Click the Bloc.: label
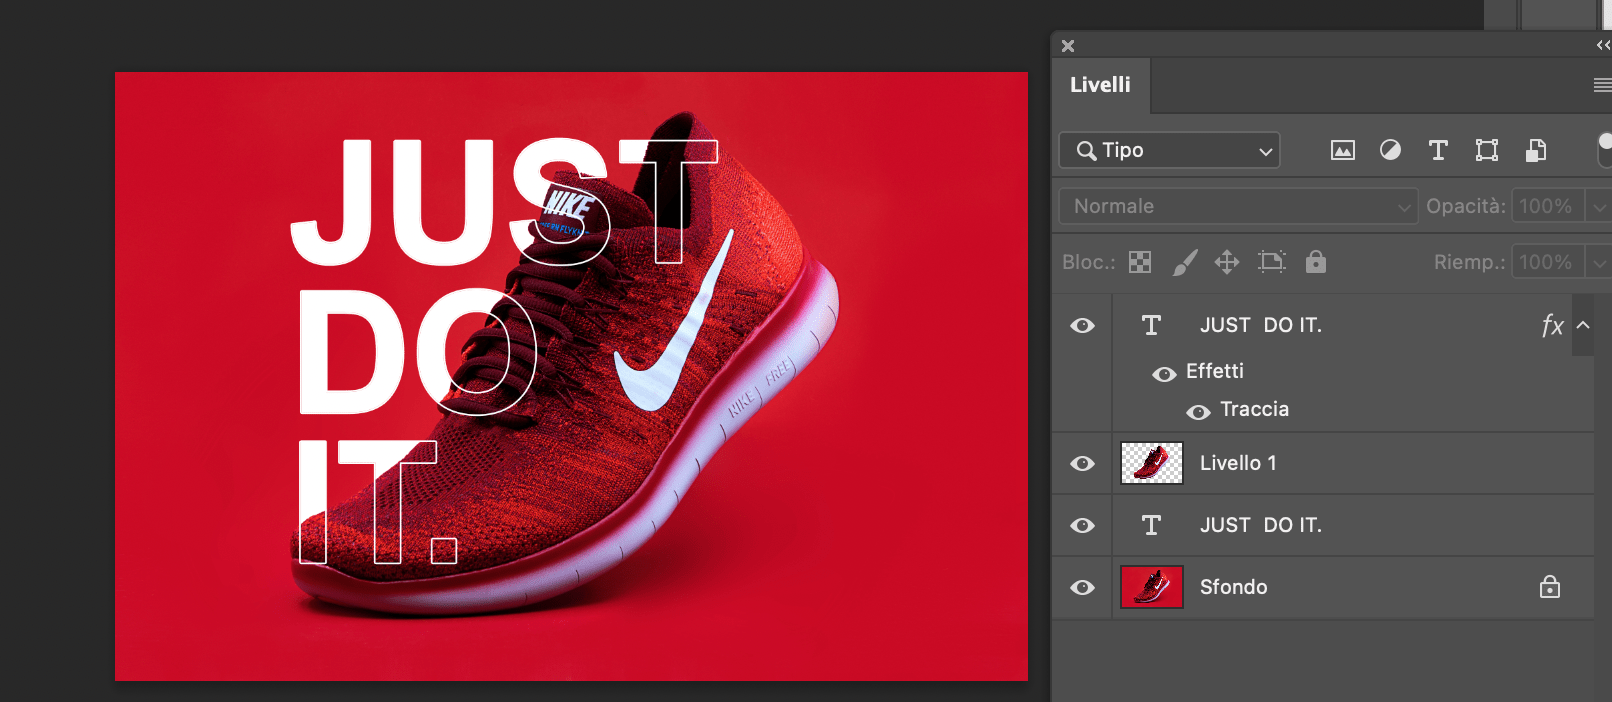This screenshot has height=702, width=1612. [1089, 262]
